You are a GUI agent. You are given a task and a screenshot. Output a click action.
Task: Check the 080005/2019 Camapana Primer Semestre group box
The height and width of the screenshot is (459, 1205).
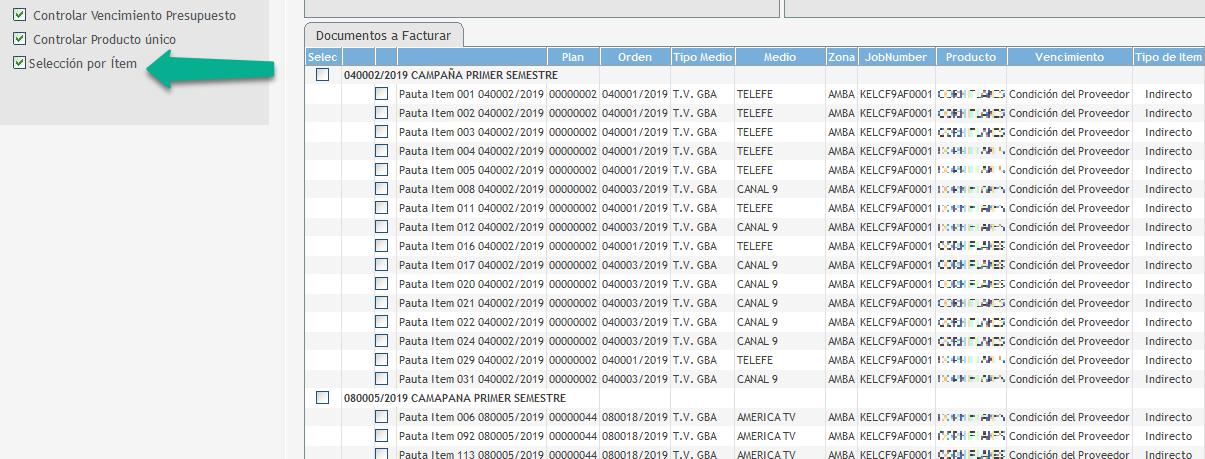322,398
